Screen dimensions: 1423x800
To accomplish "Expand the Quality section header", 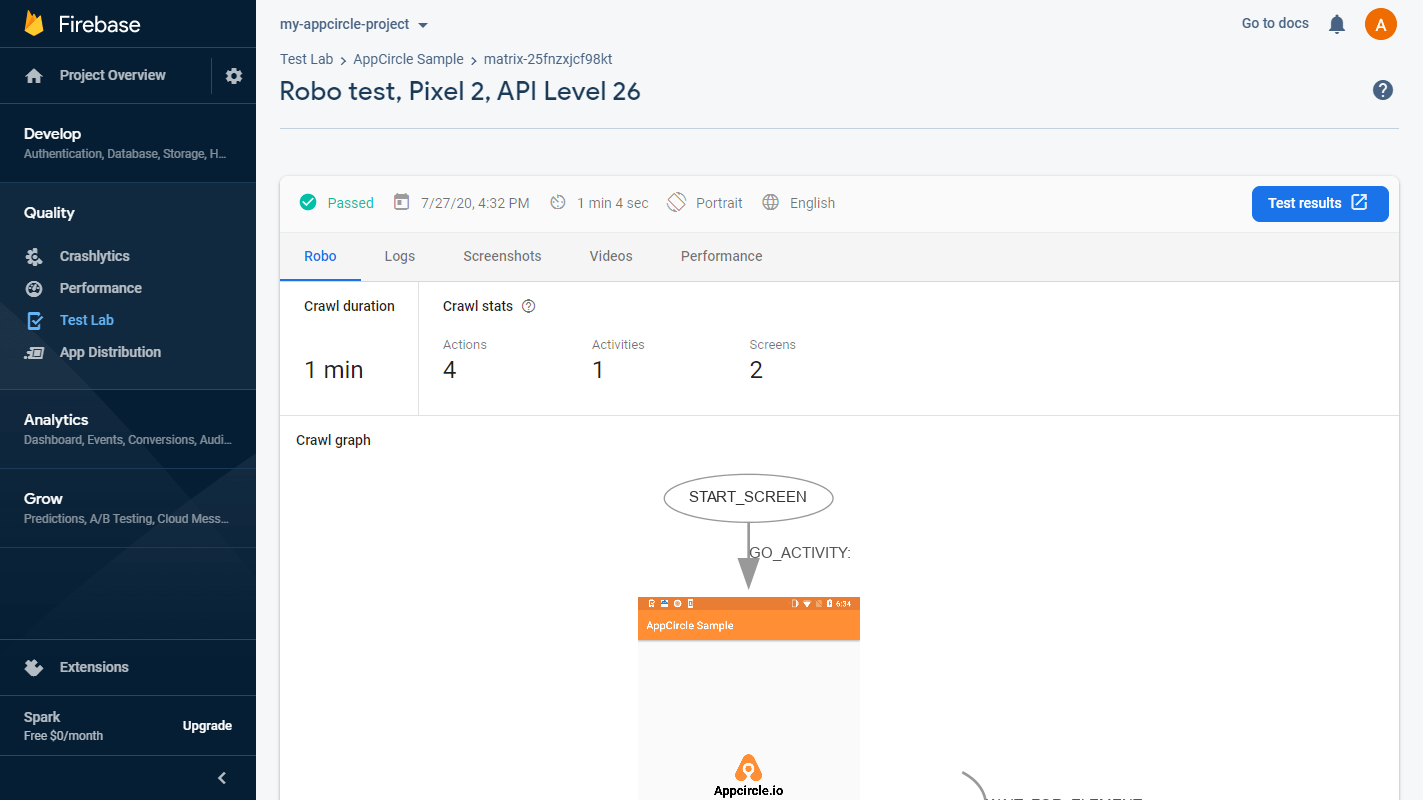I will coord(49,213).
